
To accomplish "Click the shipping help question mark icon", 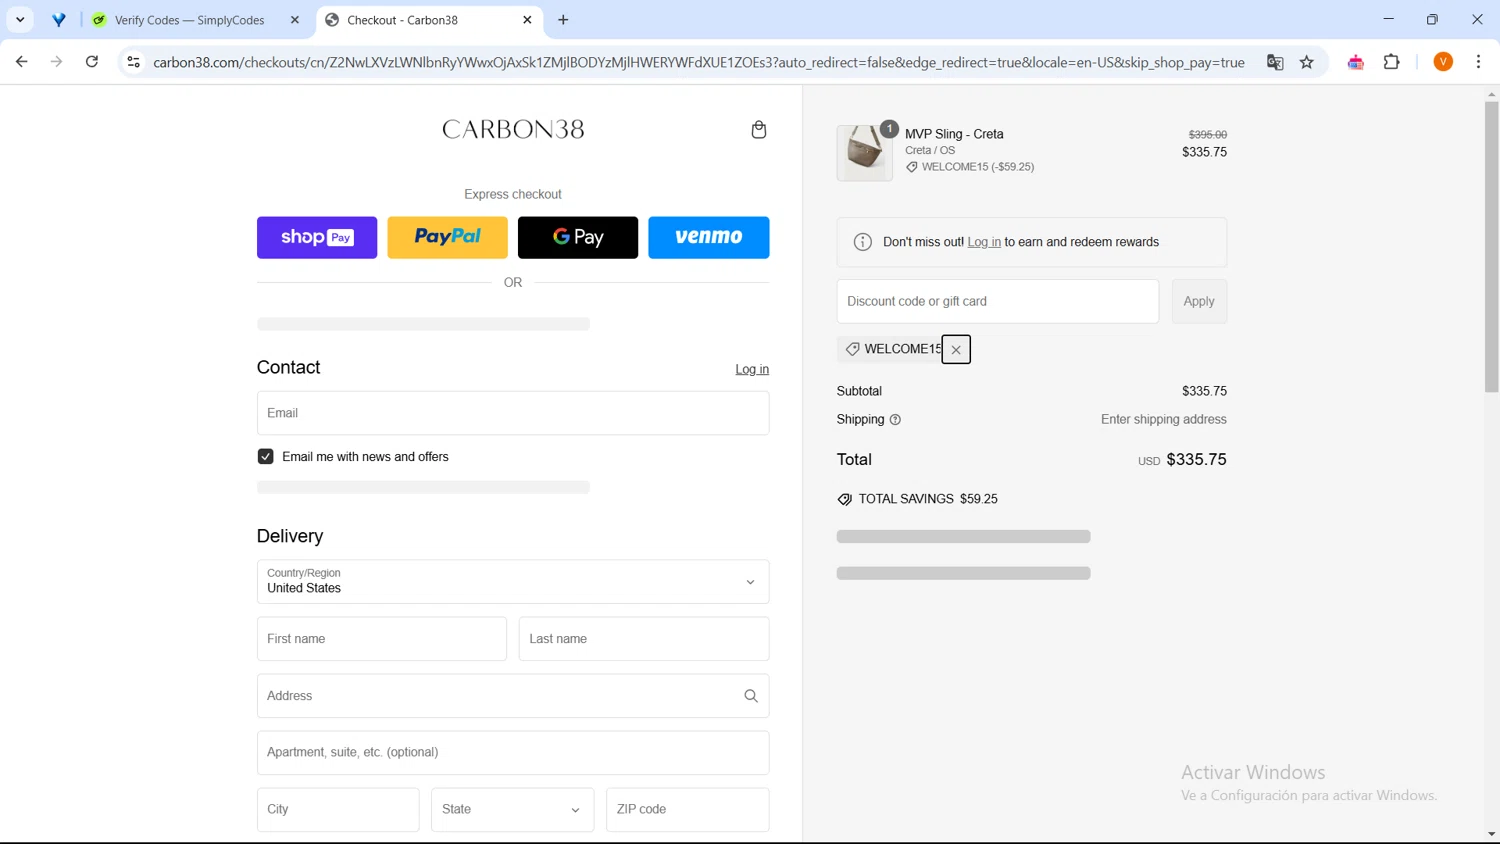I will [x=895, y=420].
